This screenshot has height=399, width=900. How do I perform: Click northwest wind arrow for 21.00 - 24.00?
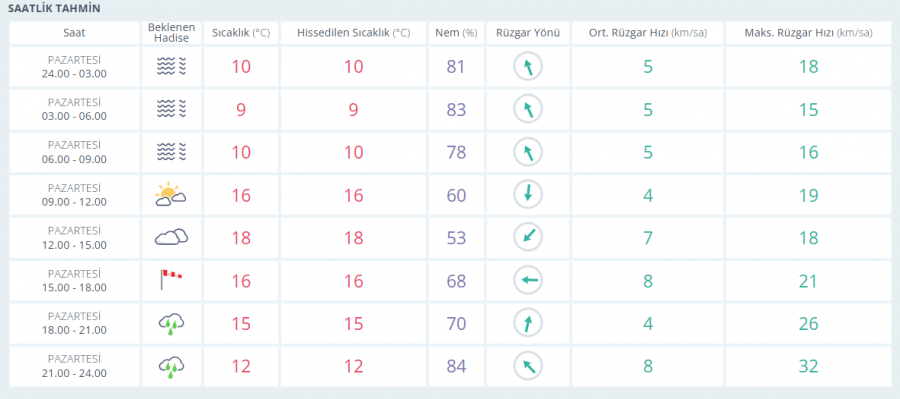(x=527, y=366)
